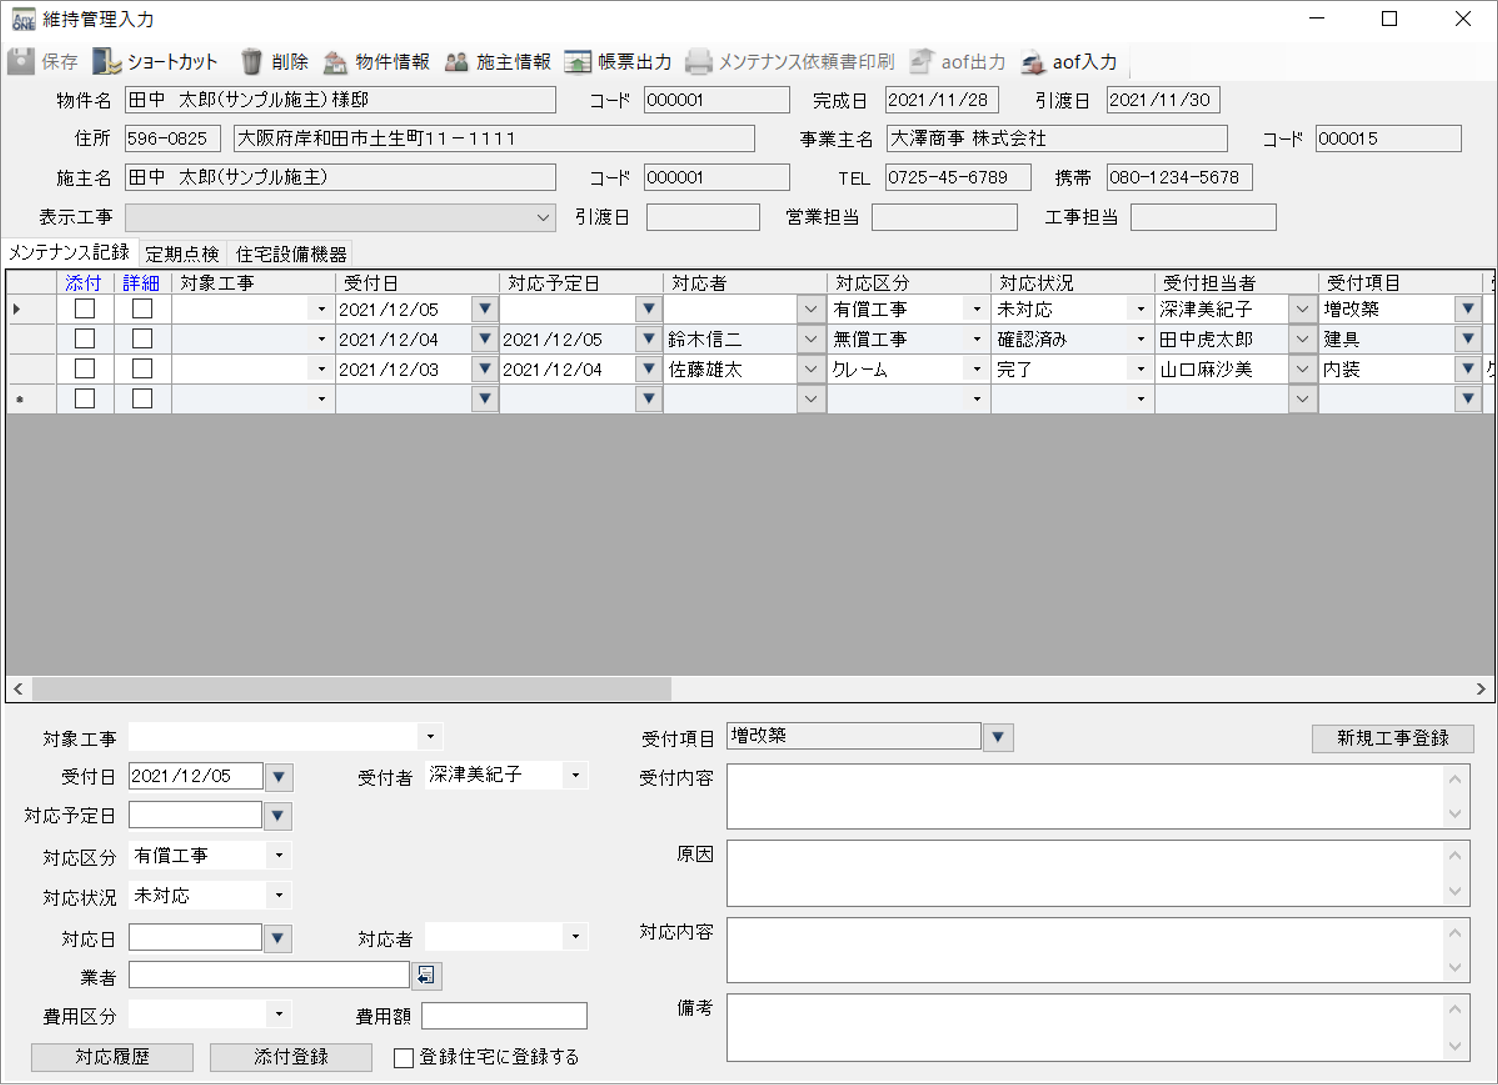The width and height of the screenshot is (1498, 1085).
Task: Enable 登録住宅に登録する checkbox
Action: coord(404,1058)
